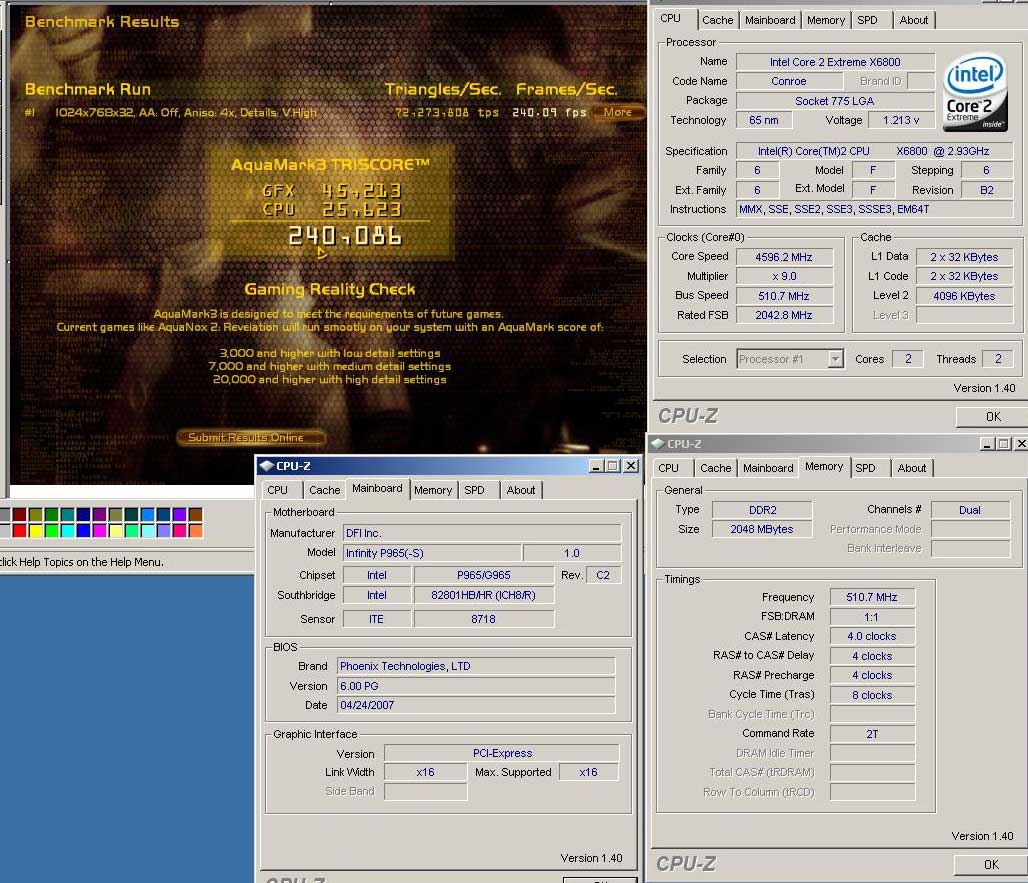Click the Channels # value 'Dual'
1028x883 pixels.
970,510
